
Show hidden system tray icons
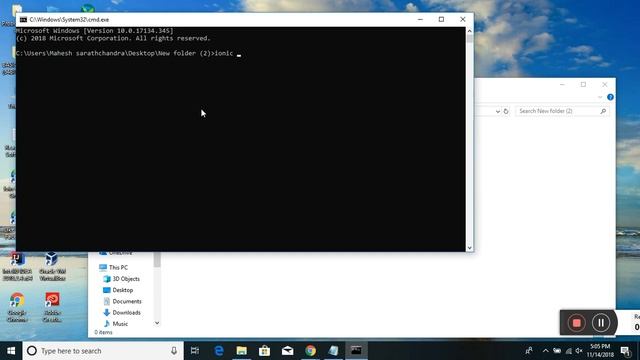545,351
